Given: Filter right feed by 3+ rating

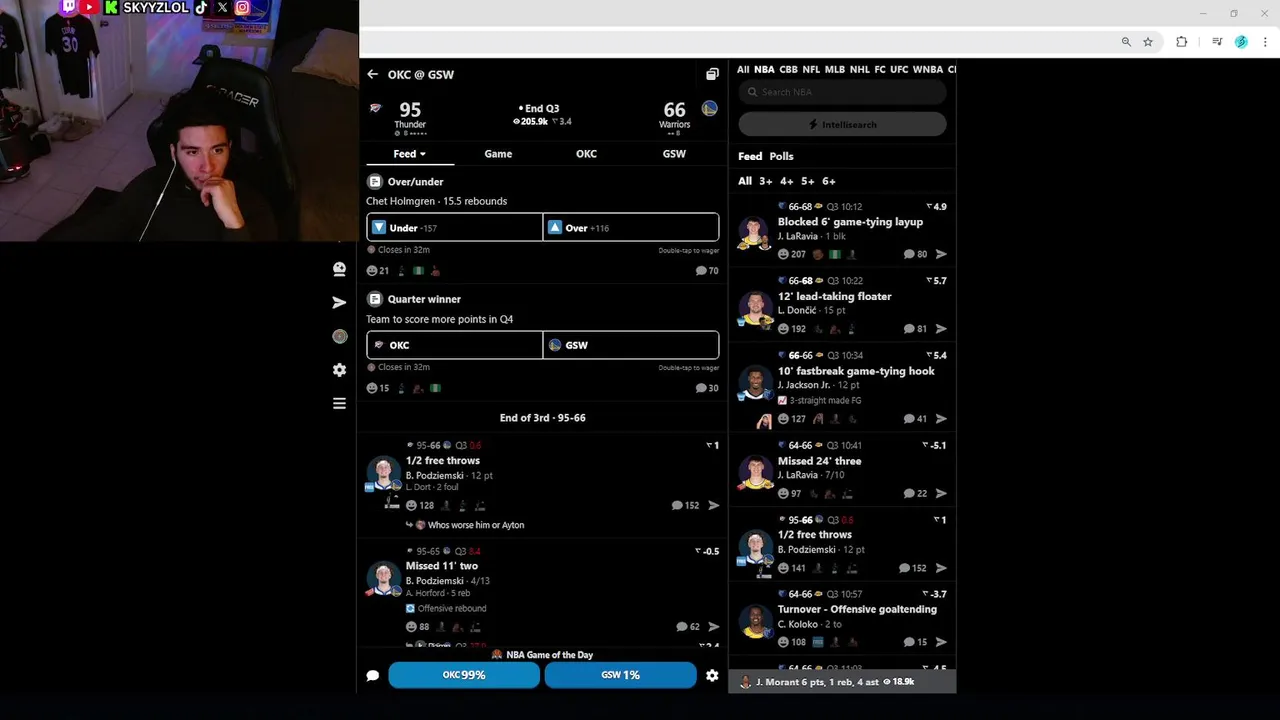Looking at the screenshot, I should tap(765, 181).
